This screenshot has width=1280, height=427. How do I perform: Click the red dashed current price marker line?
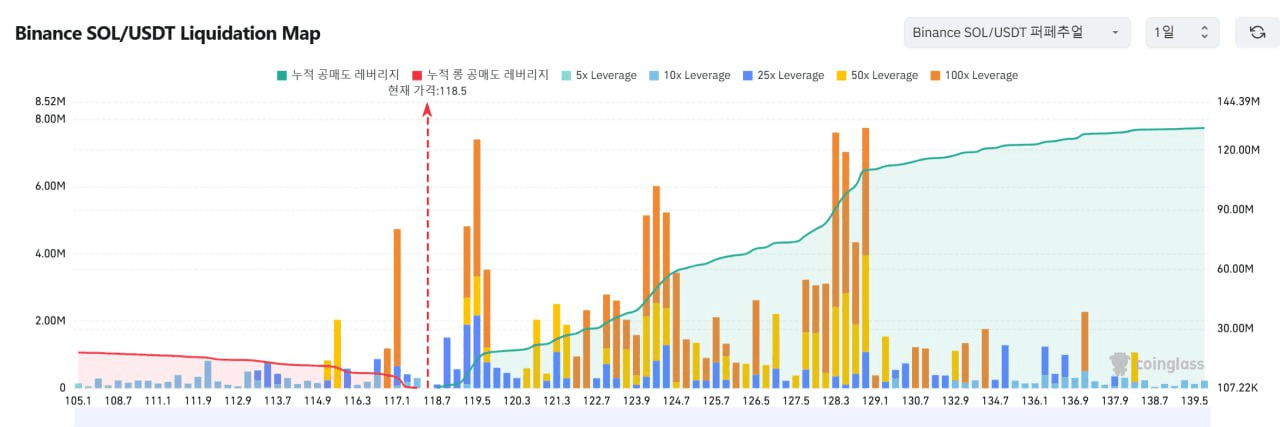pos(427,245)
